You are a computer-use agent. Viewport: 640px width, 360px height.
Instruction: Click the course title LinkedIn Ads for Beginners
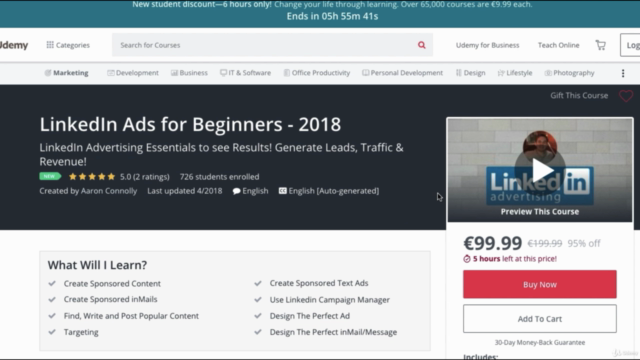pyautogui.click(x=190, y=124)
